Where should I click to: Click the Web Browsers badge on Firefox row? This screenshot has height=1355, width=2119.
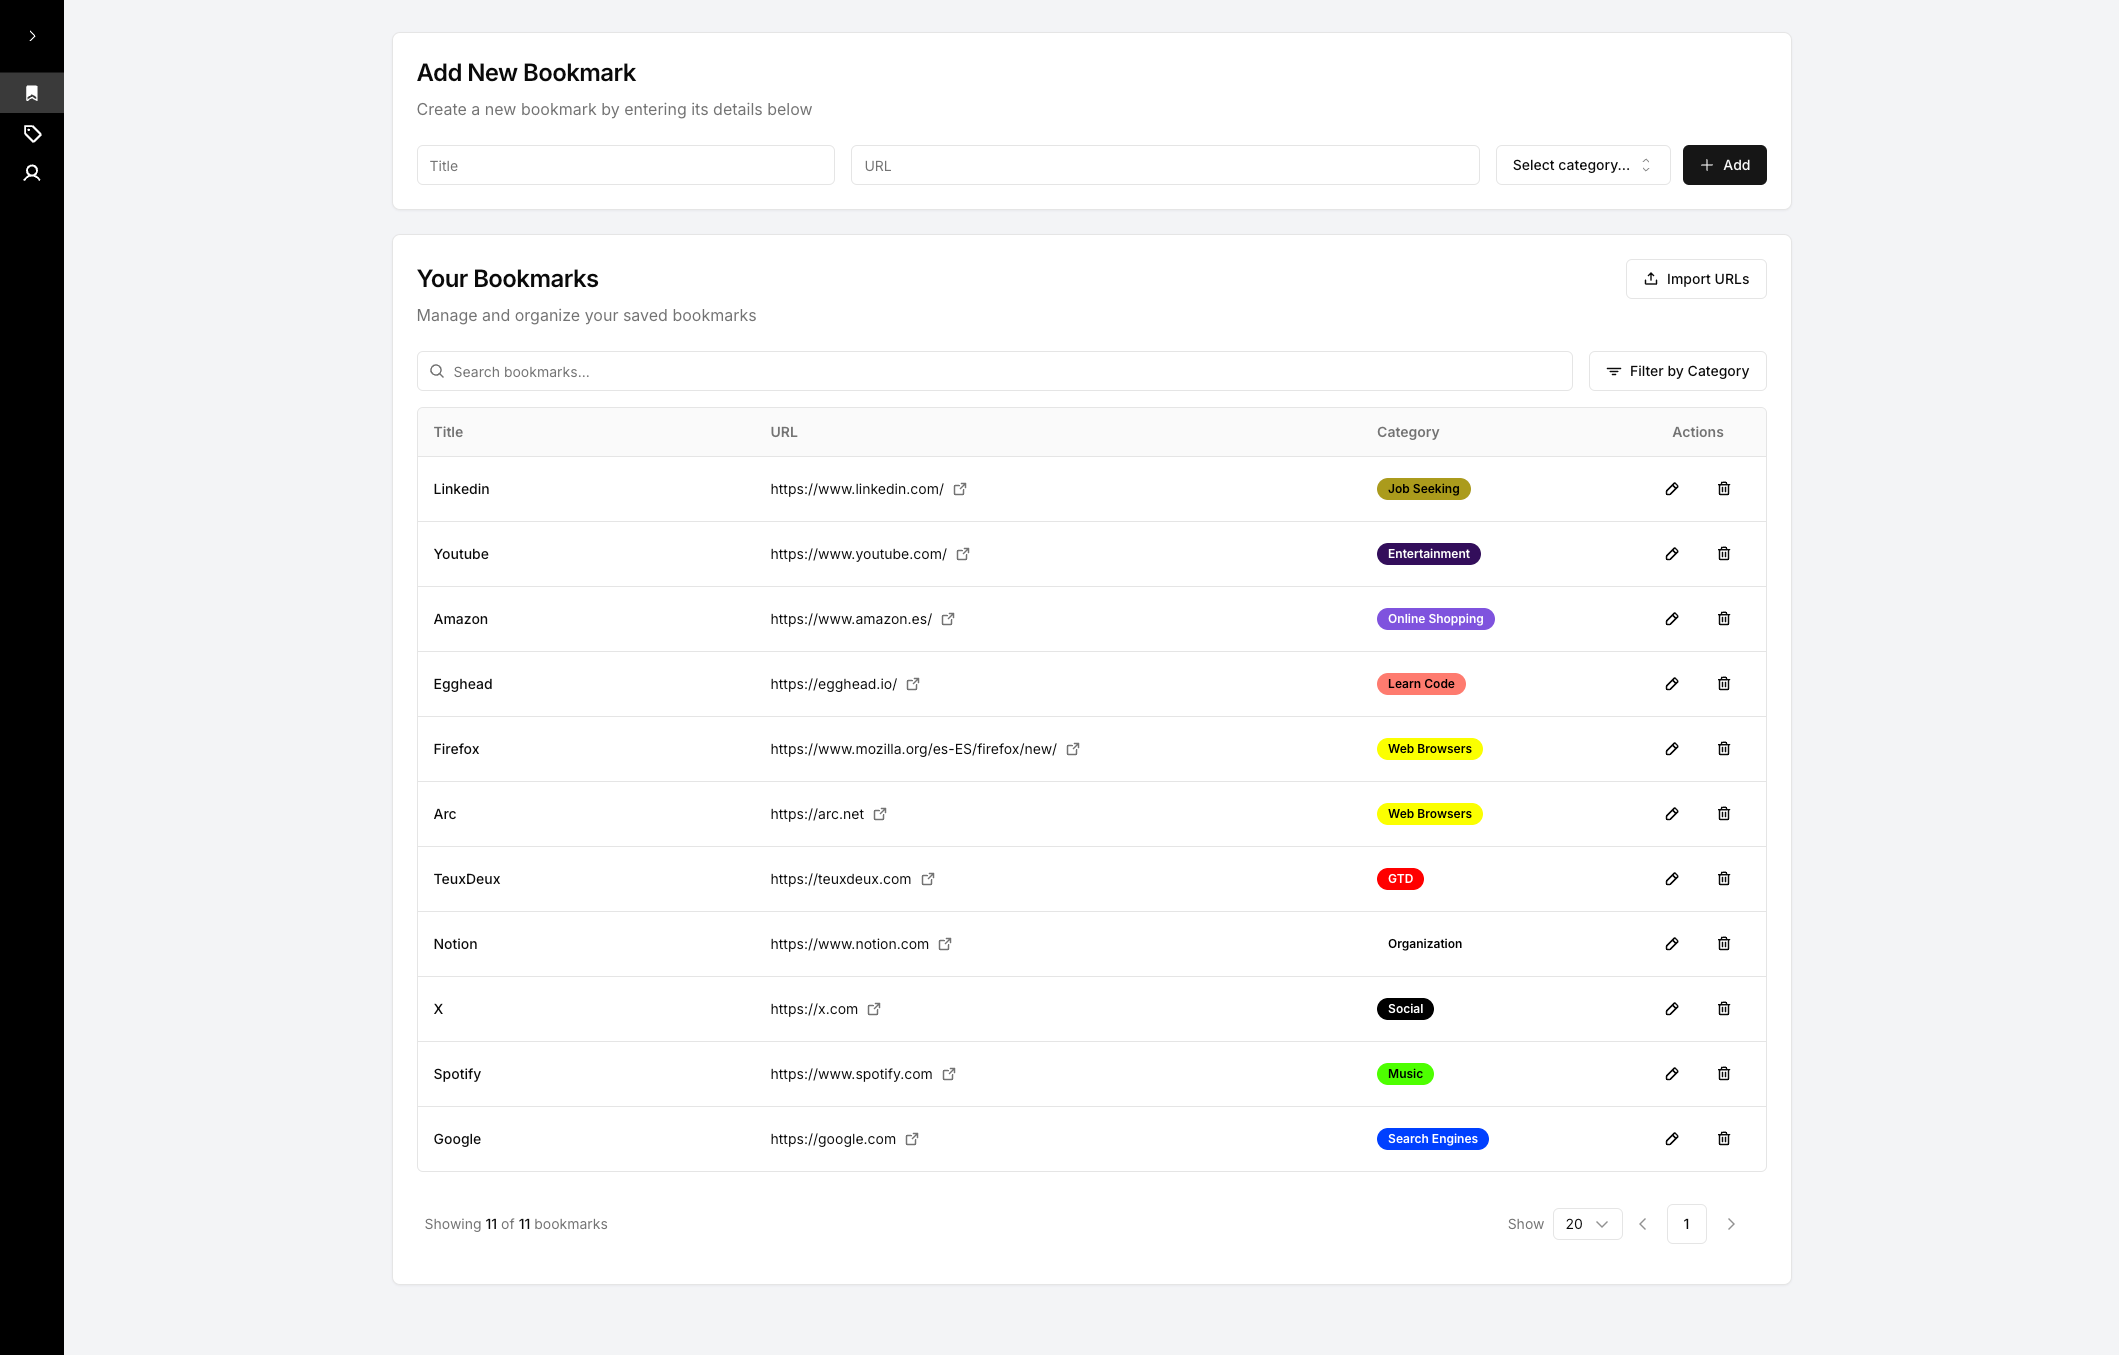click(x=1429, y=748)
